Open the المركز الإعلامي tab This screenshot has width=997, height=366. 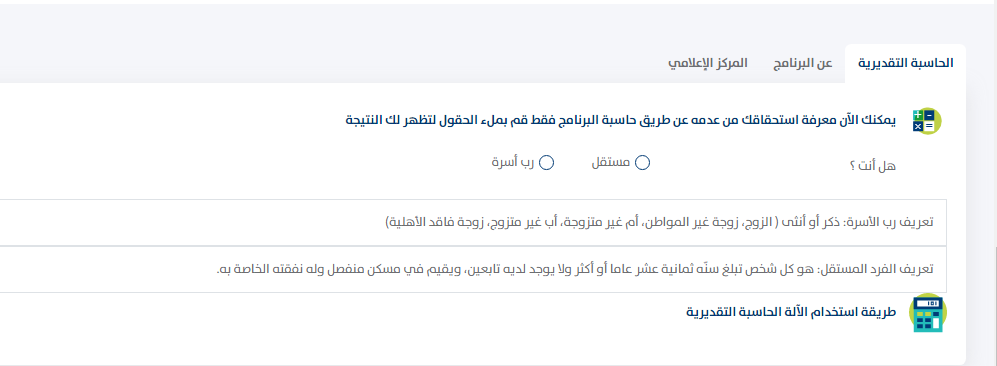707,64
